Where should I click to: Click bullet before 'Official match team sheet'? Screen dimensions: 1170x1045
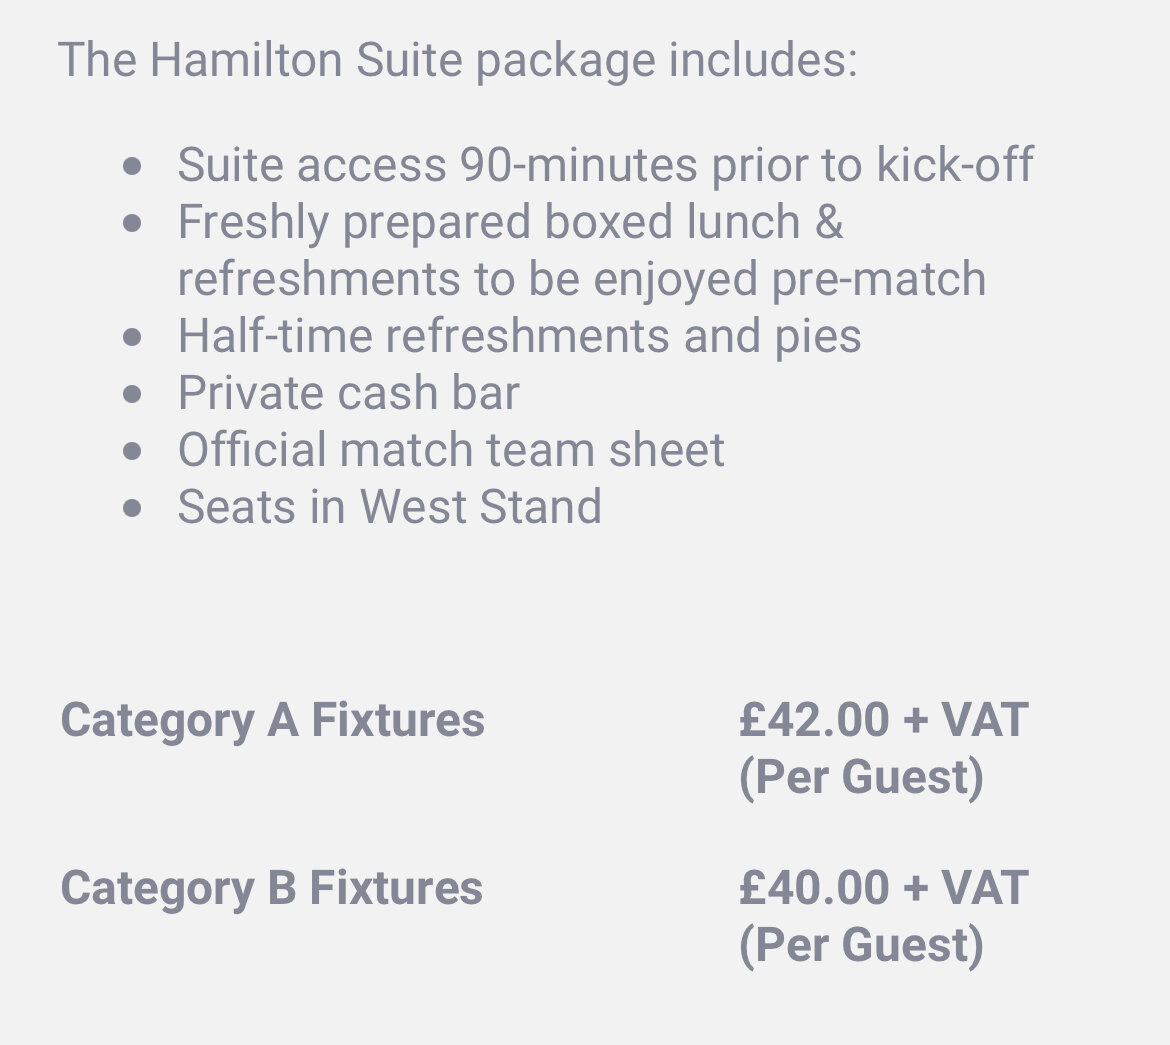(x=132, y=451)
